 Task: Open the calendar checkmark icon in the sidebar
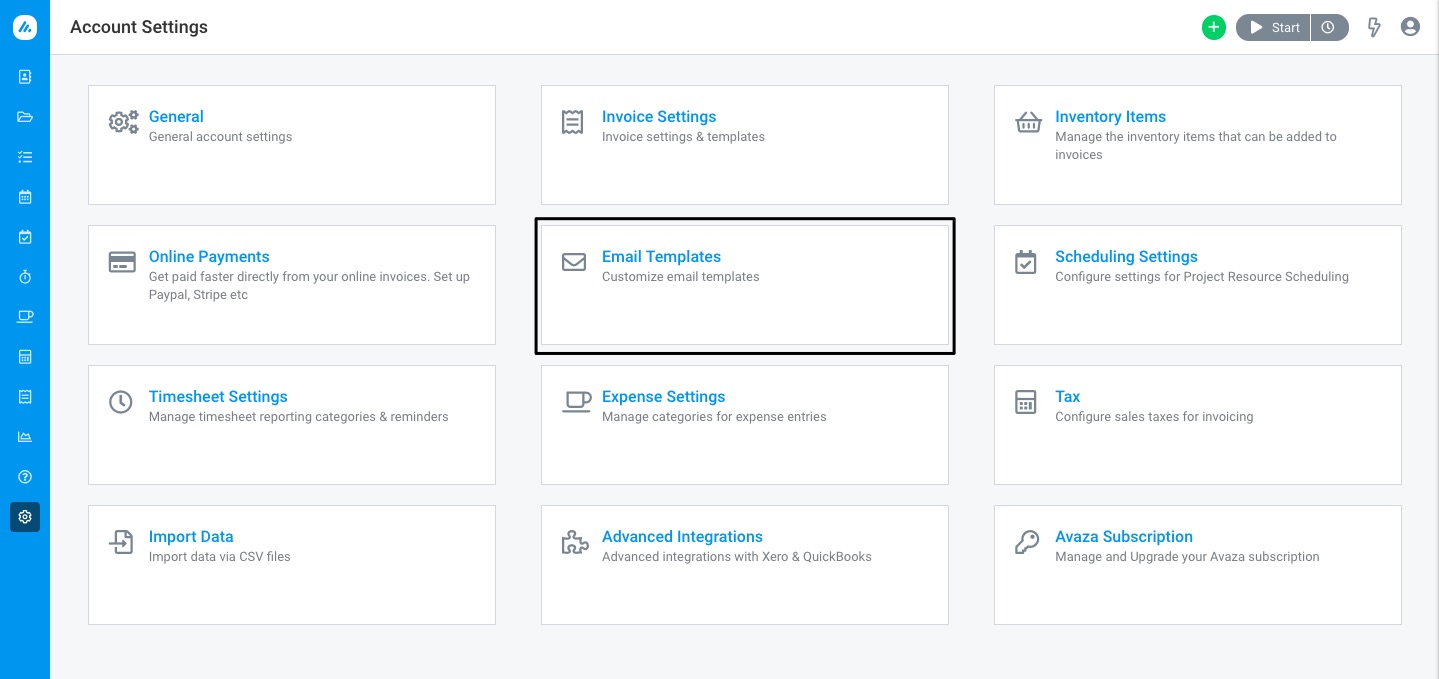(25, 237)
